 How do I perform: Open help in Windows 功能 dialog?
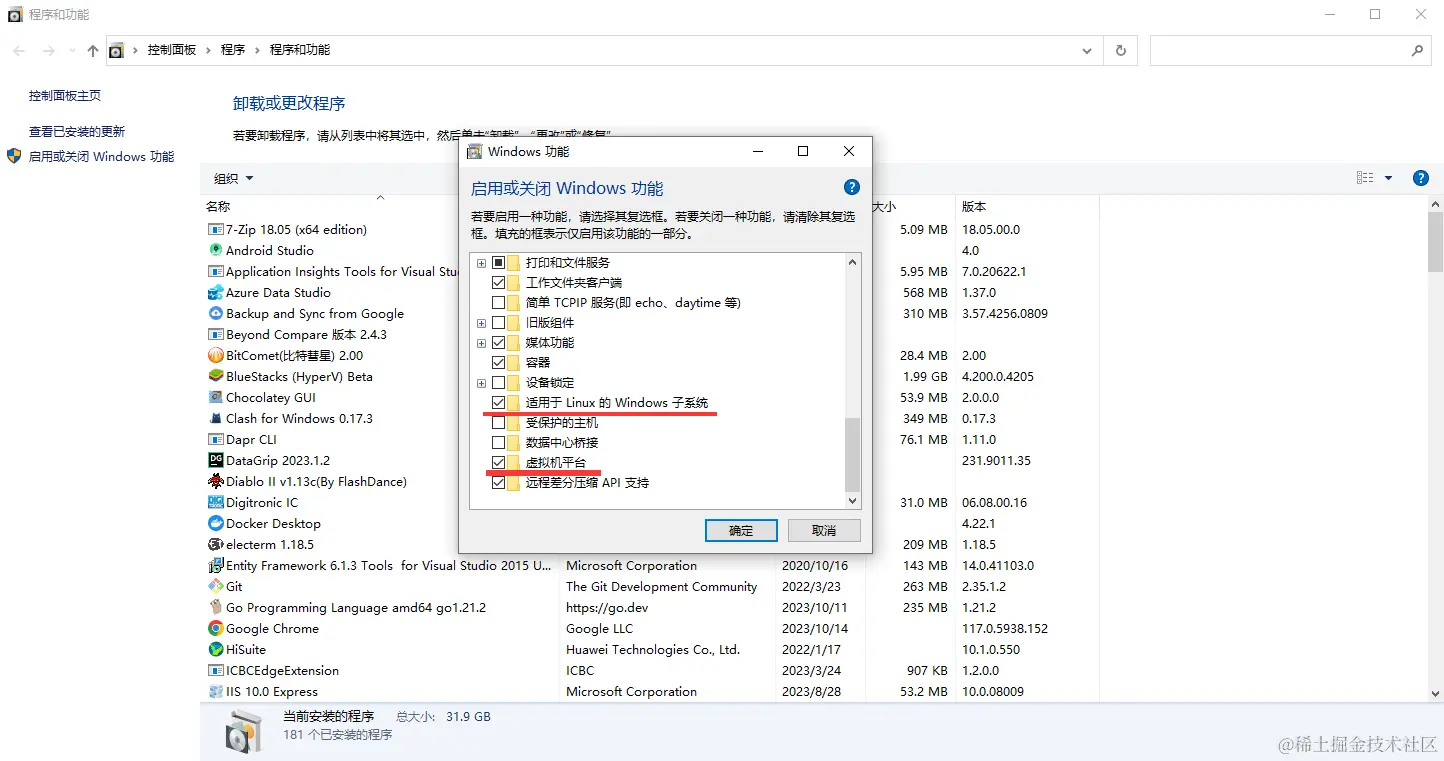pyautogui.click(x=852, y=187)
